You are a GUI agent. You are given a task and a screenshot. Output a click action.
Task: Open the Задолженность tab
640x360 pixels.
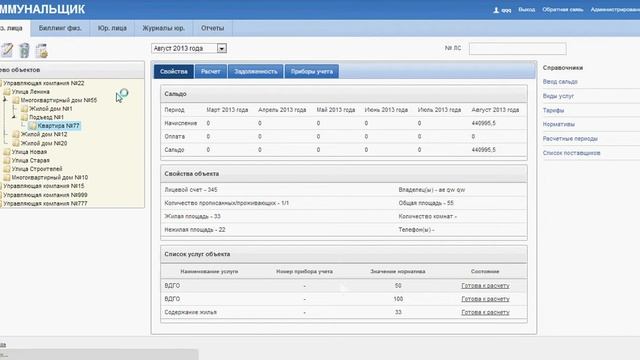click(x=256, y=71)
